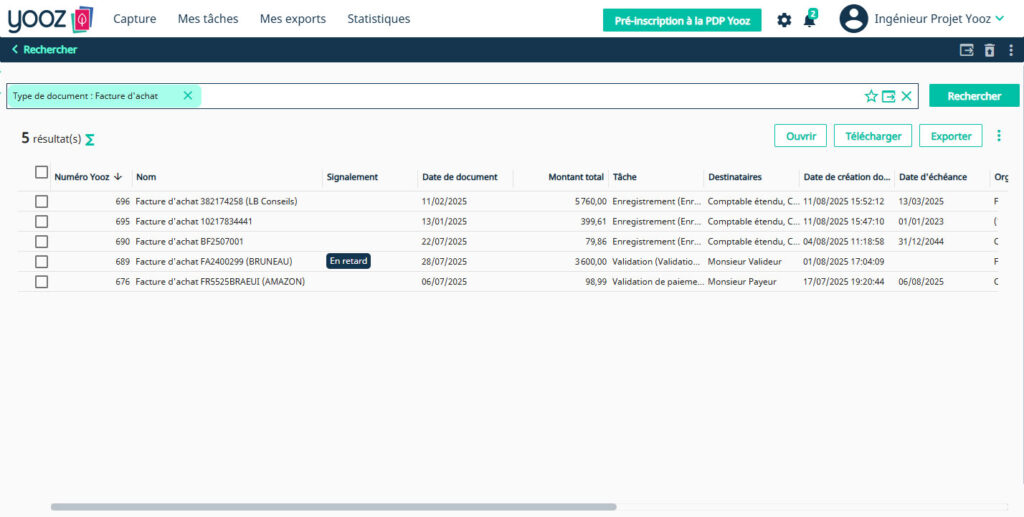Screen dimensions: 1024x517
Task: Click document date 22/07/2025
Action: point(445,242)
